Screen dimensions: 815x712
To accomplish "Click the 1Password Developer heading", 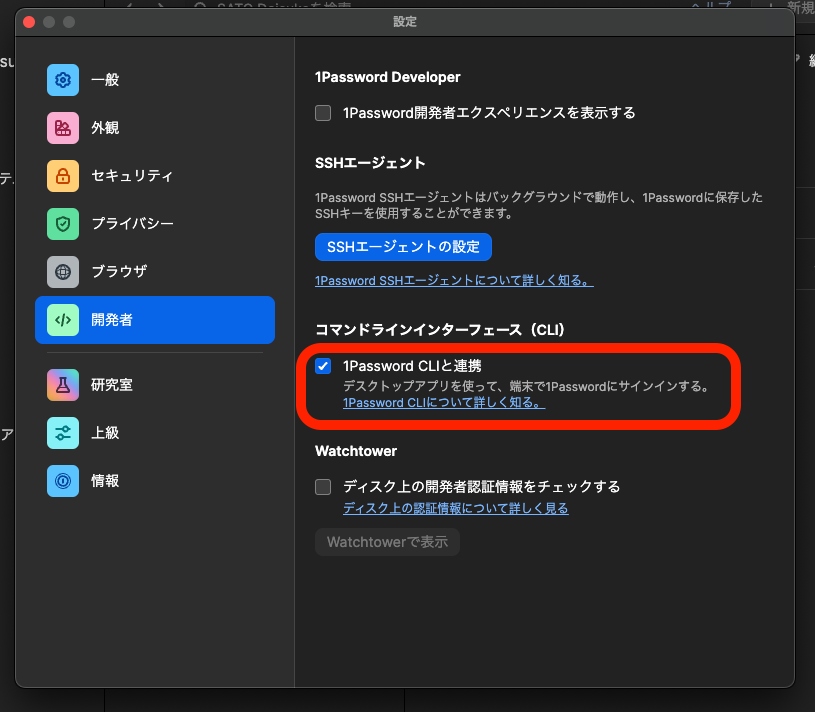I will 388,77.
